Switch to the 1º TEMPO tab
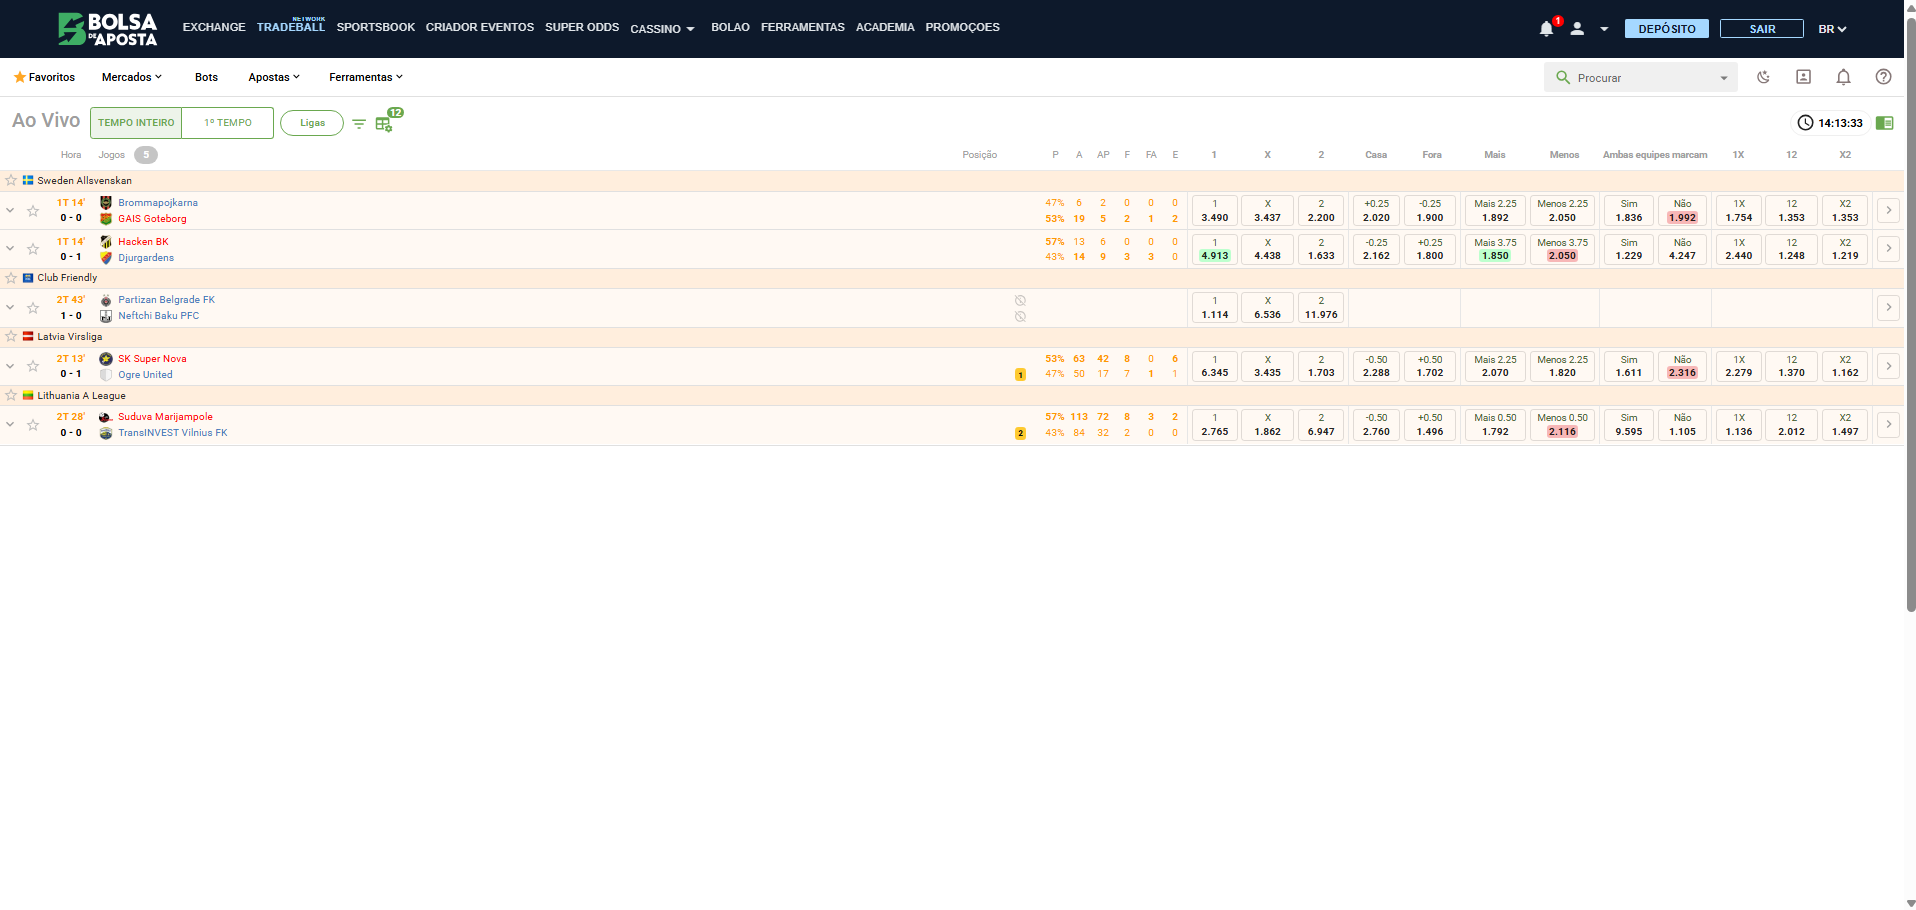The image size is (1916, 910). (x=228, y=123)
